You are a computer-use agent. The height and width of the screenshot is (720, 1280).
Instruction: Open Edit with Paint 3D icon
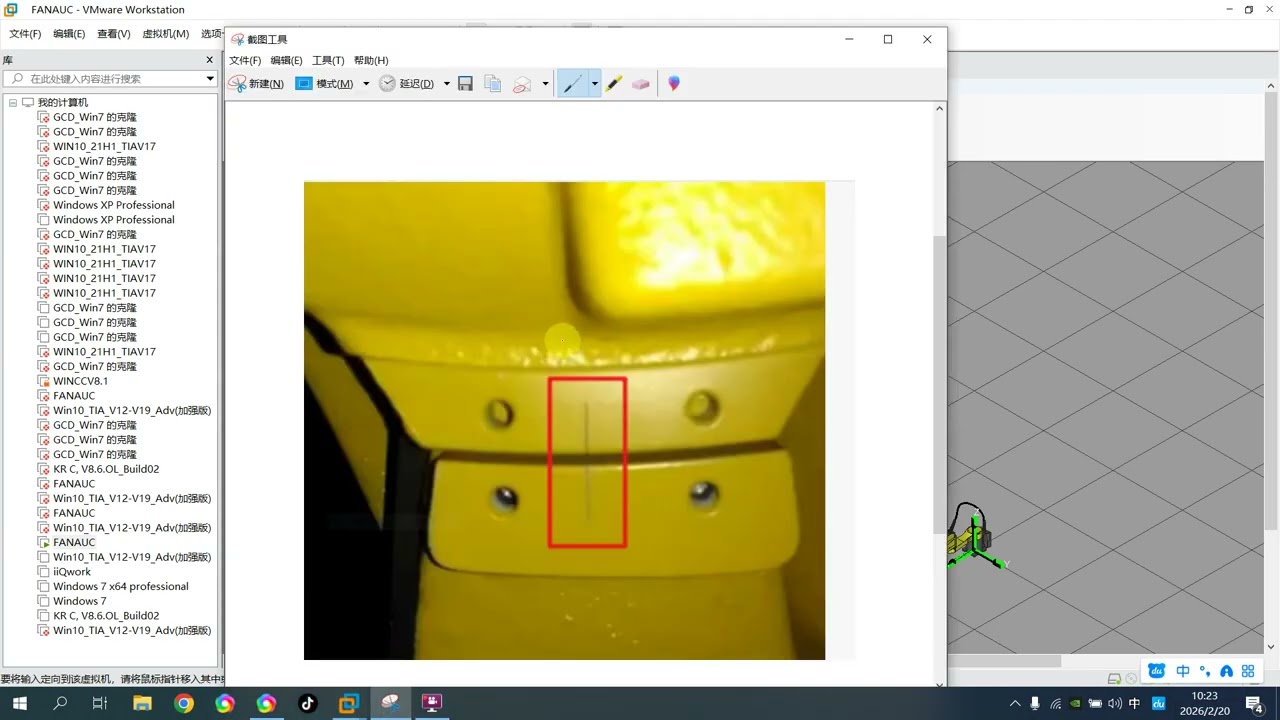coord(674,84)
